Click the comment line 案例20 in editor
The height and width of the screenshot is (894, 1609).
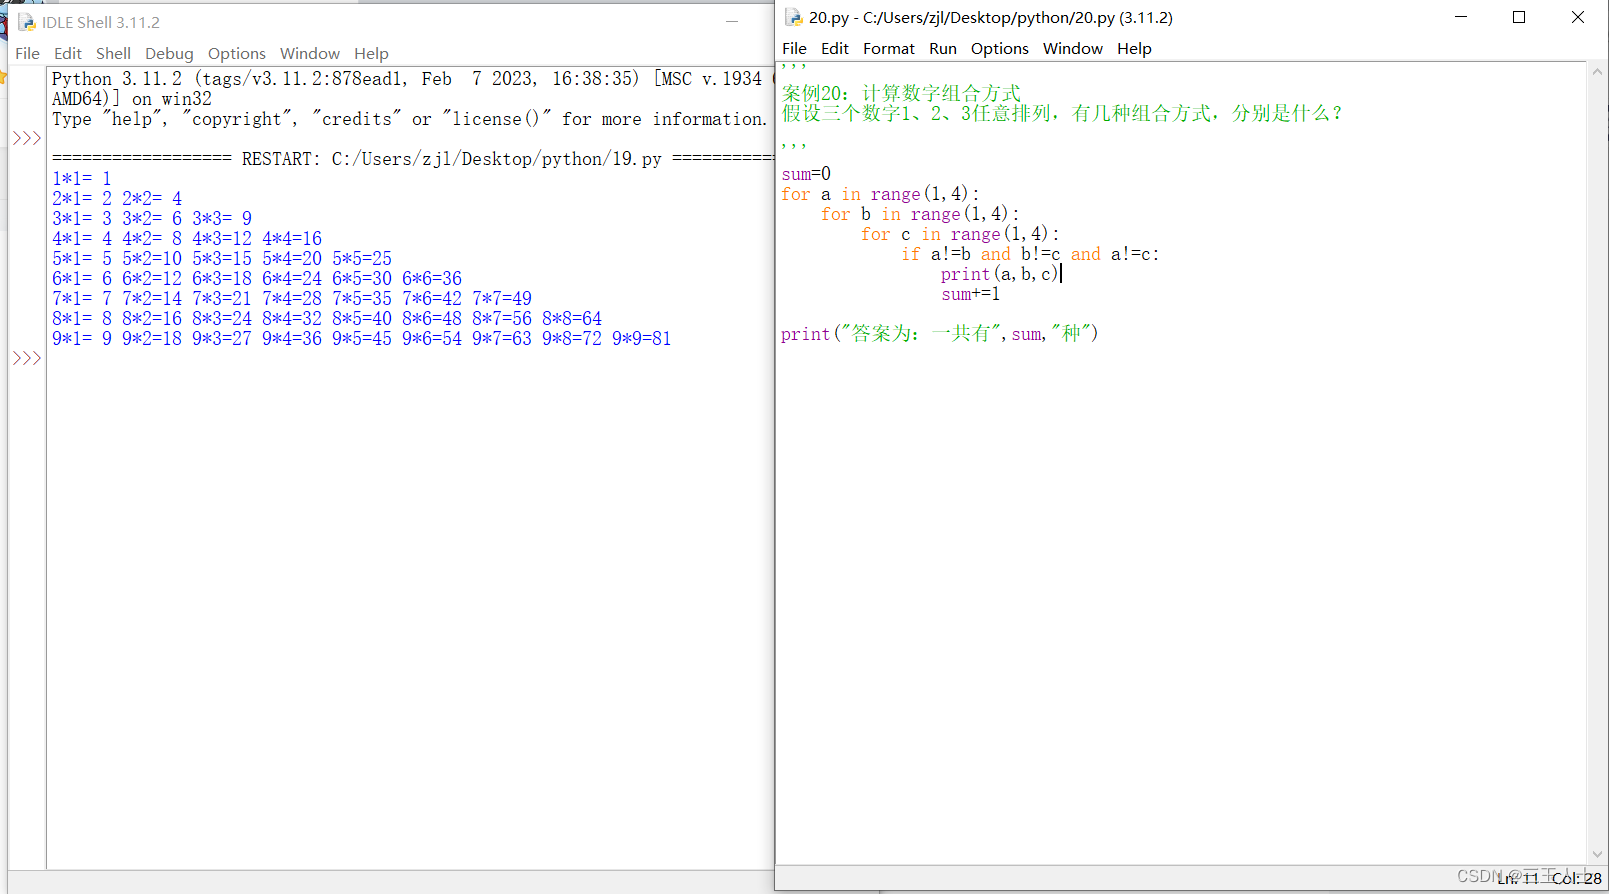pyautogui.click(x=901, y=93)
